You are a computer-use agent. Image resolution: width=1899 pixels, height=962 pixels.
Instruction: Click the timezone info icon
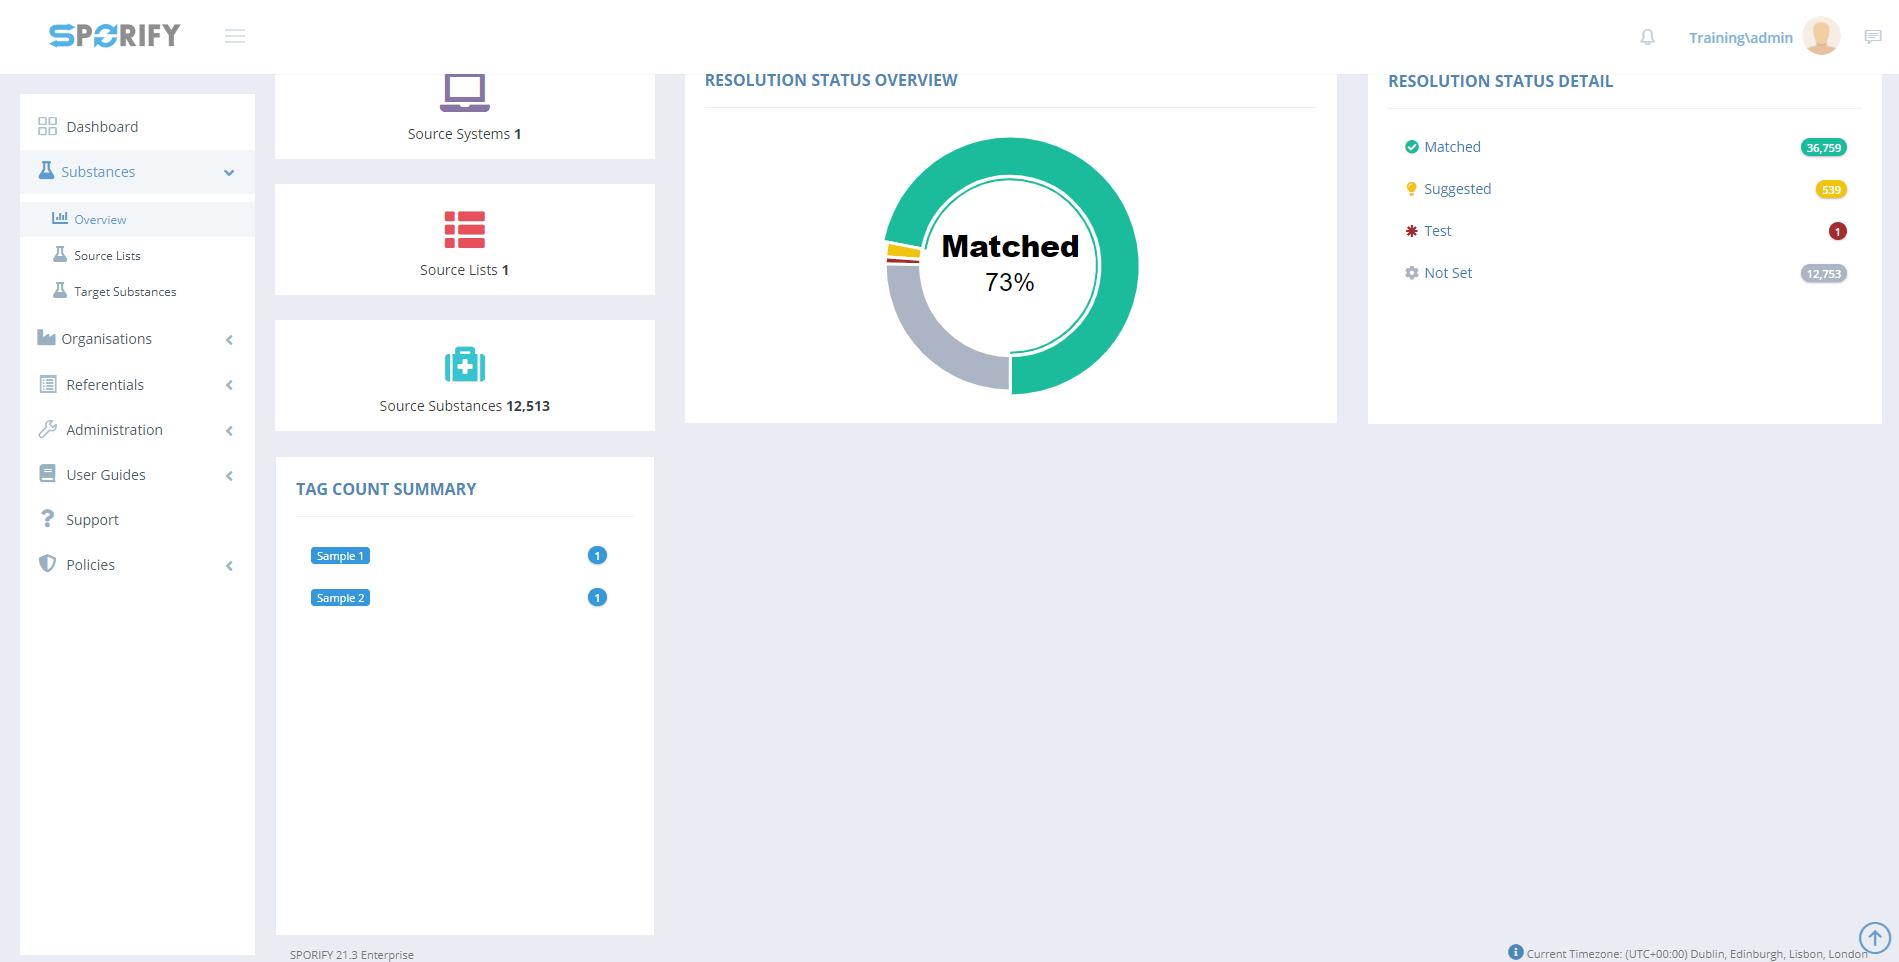point(1515,952)
